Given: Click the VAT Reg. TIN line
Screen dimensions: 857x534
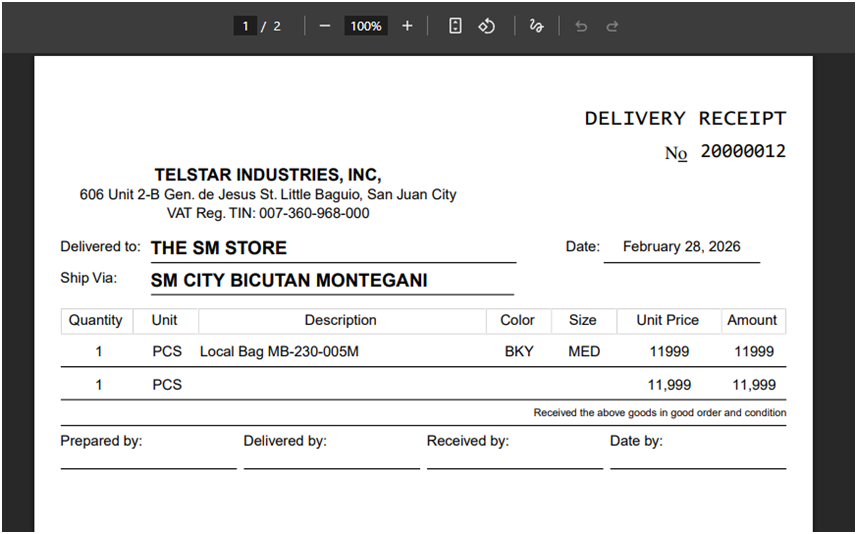Looking at the screenshot, I should pos(268,213).
